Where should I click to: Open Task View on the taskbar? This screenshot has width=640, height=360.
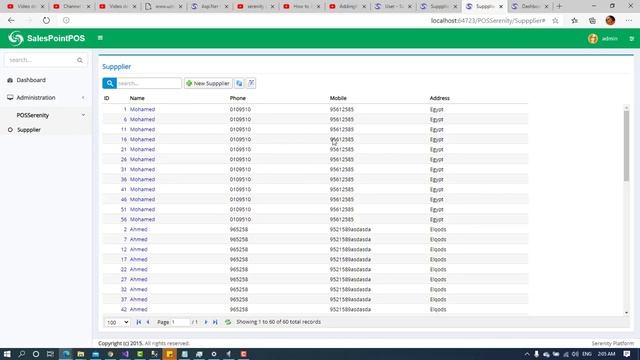50,354
